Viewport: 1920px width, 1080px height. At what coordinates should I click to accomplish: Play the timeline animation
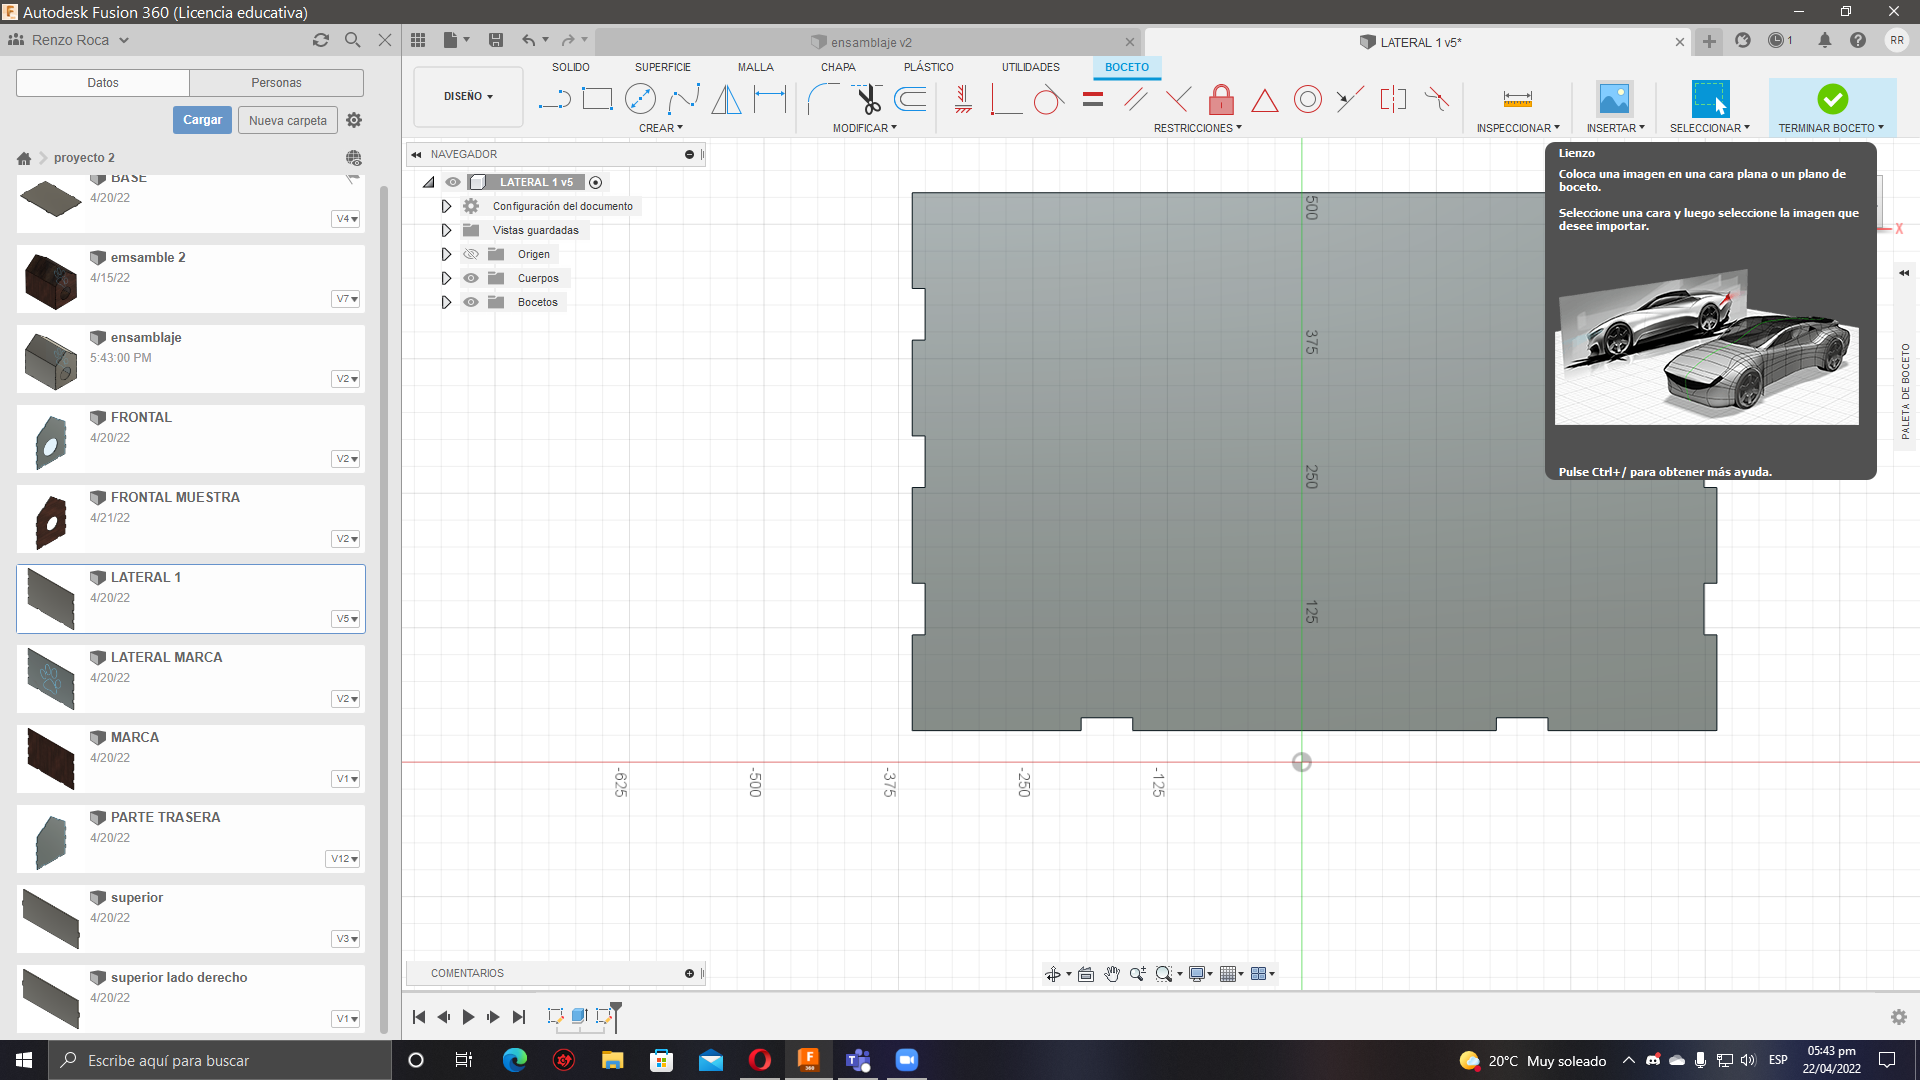(x=468, y=1017)
